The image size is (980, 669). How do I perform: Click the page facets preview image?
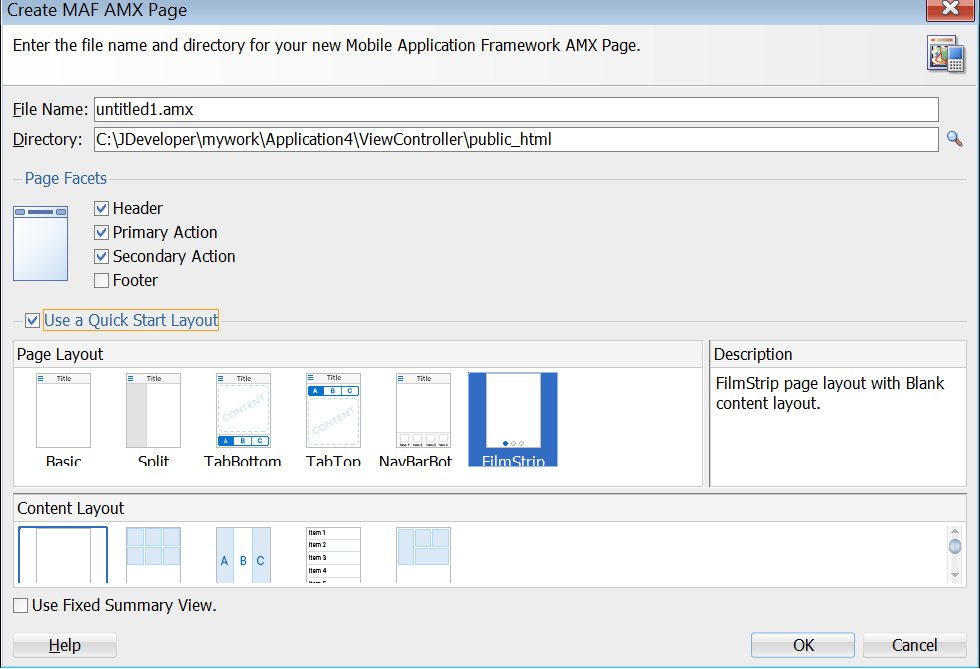[x=41, y=243]
